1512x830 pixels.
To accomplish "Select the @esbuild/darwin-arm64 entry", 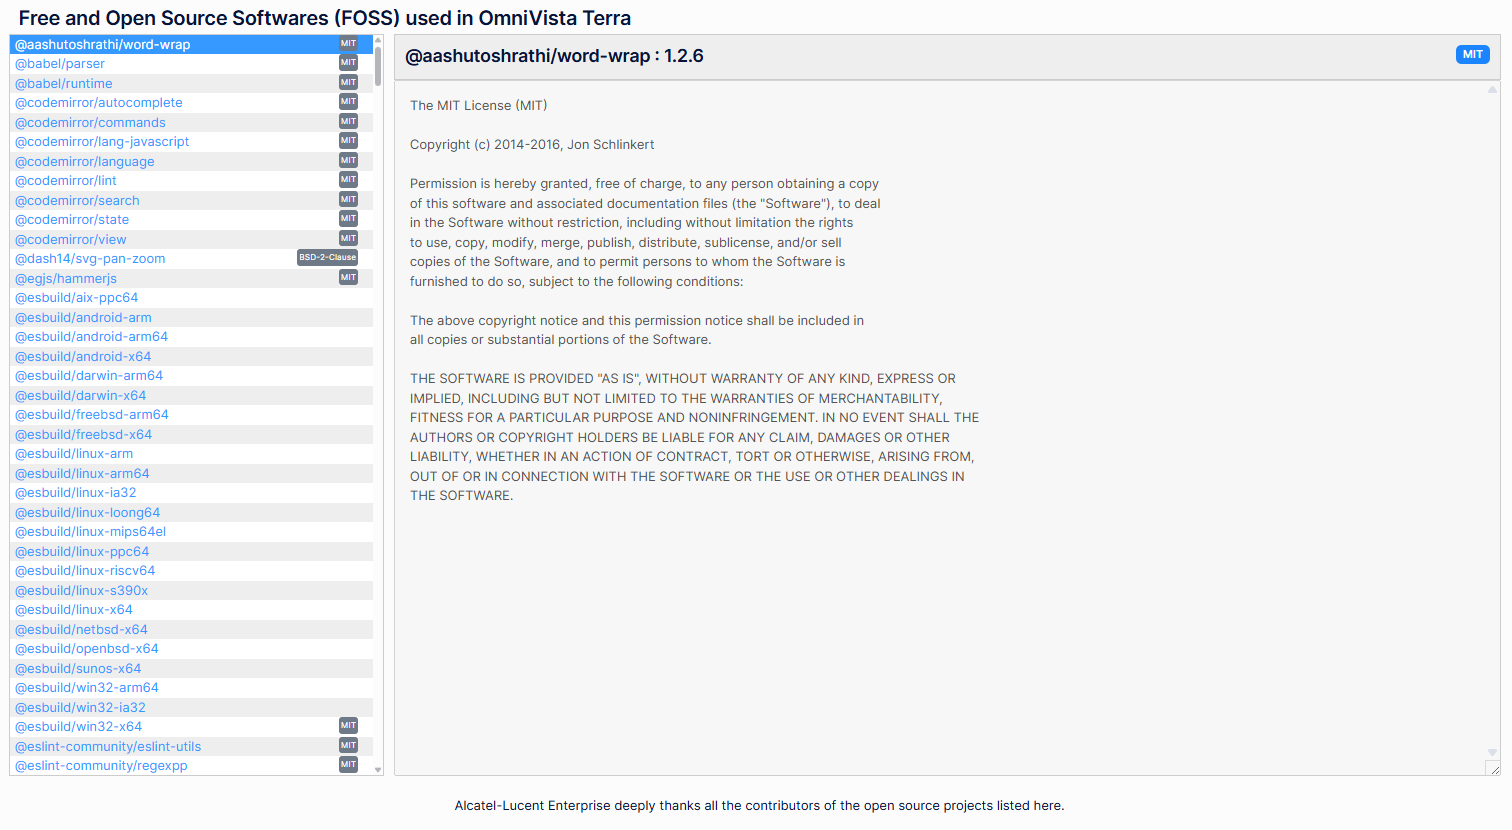I will click(88, 376).
